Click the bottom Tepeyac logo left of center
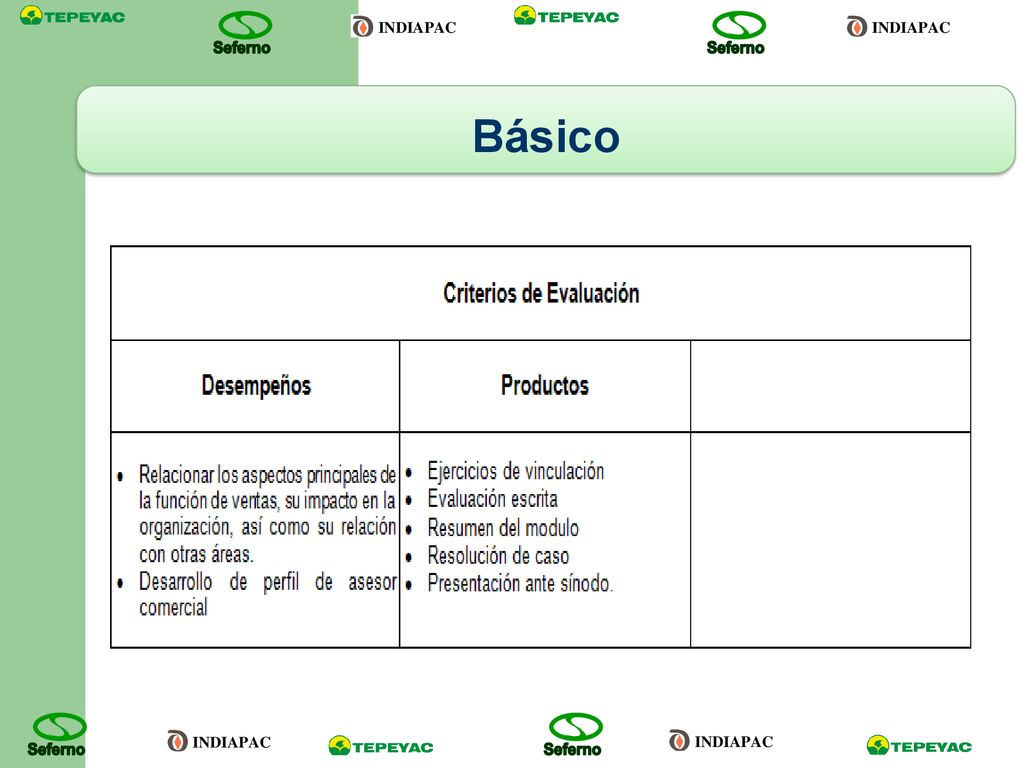This screenshot has width=1024, height=768. pos(381,746)
